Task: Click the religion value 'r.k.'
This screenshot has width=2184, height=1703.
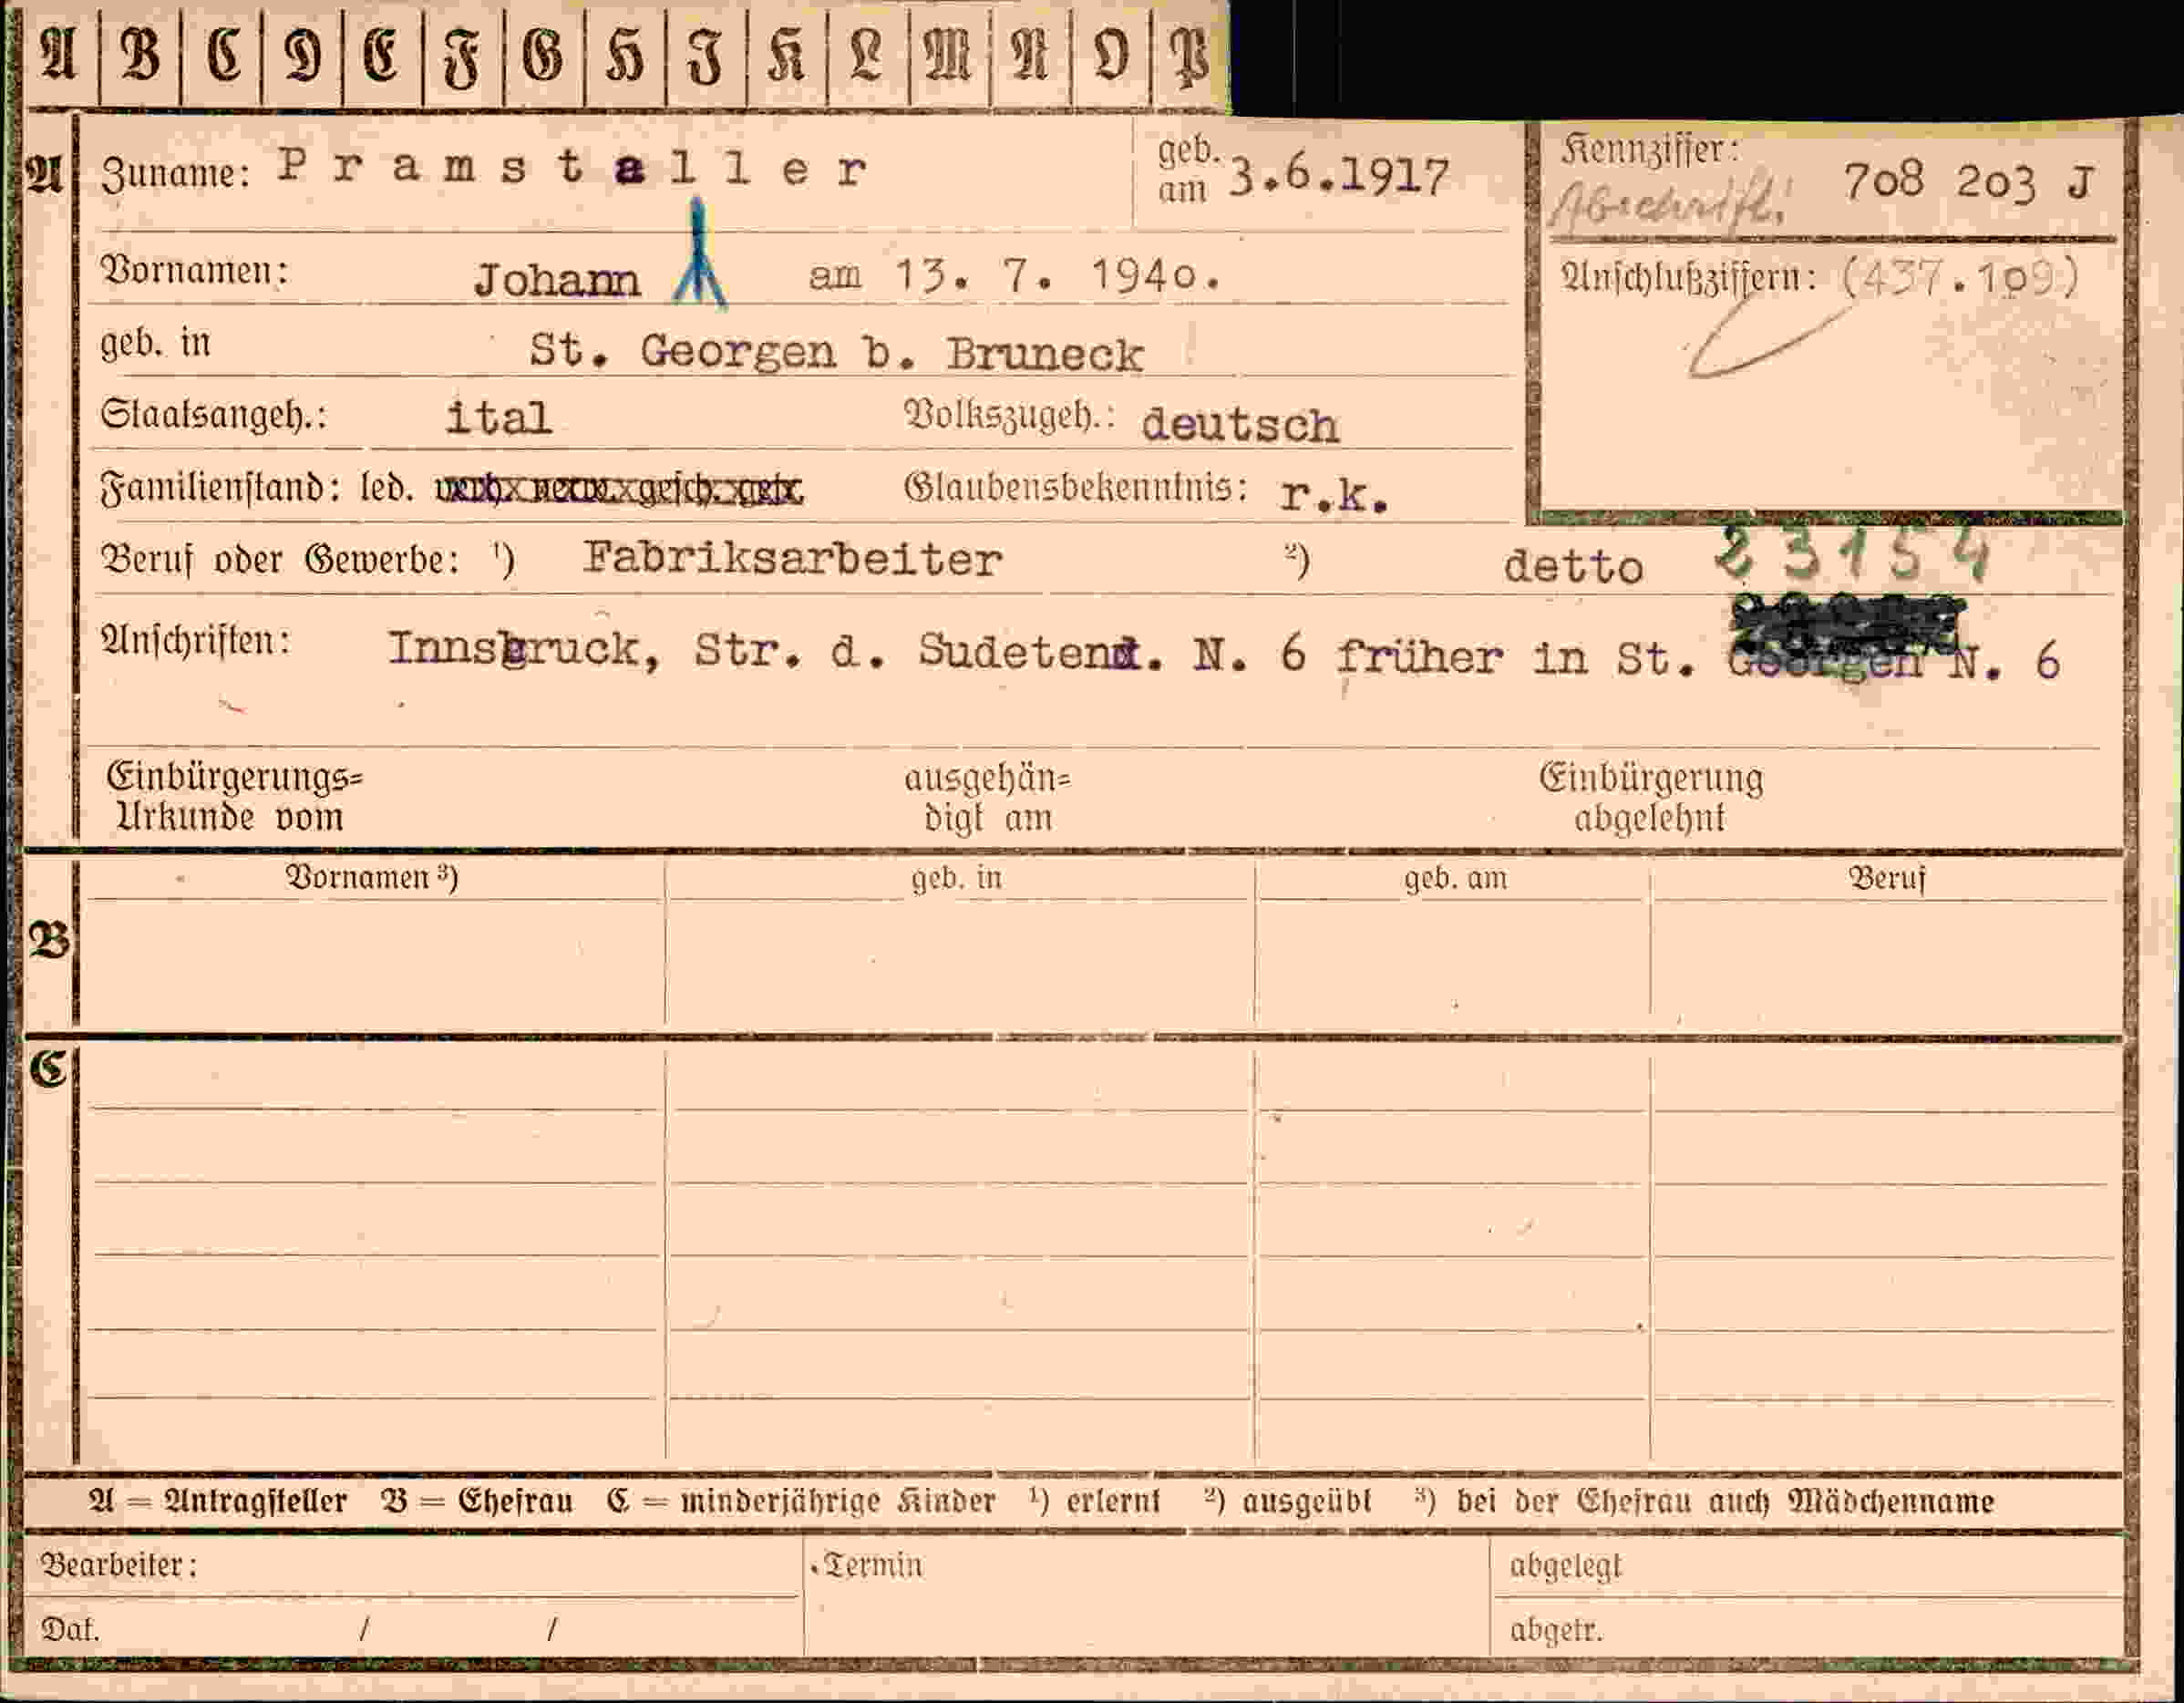Action: [1334, 494]
